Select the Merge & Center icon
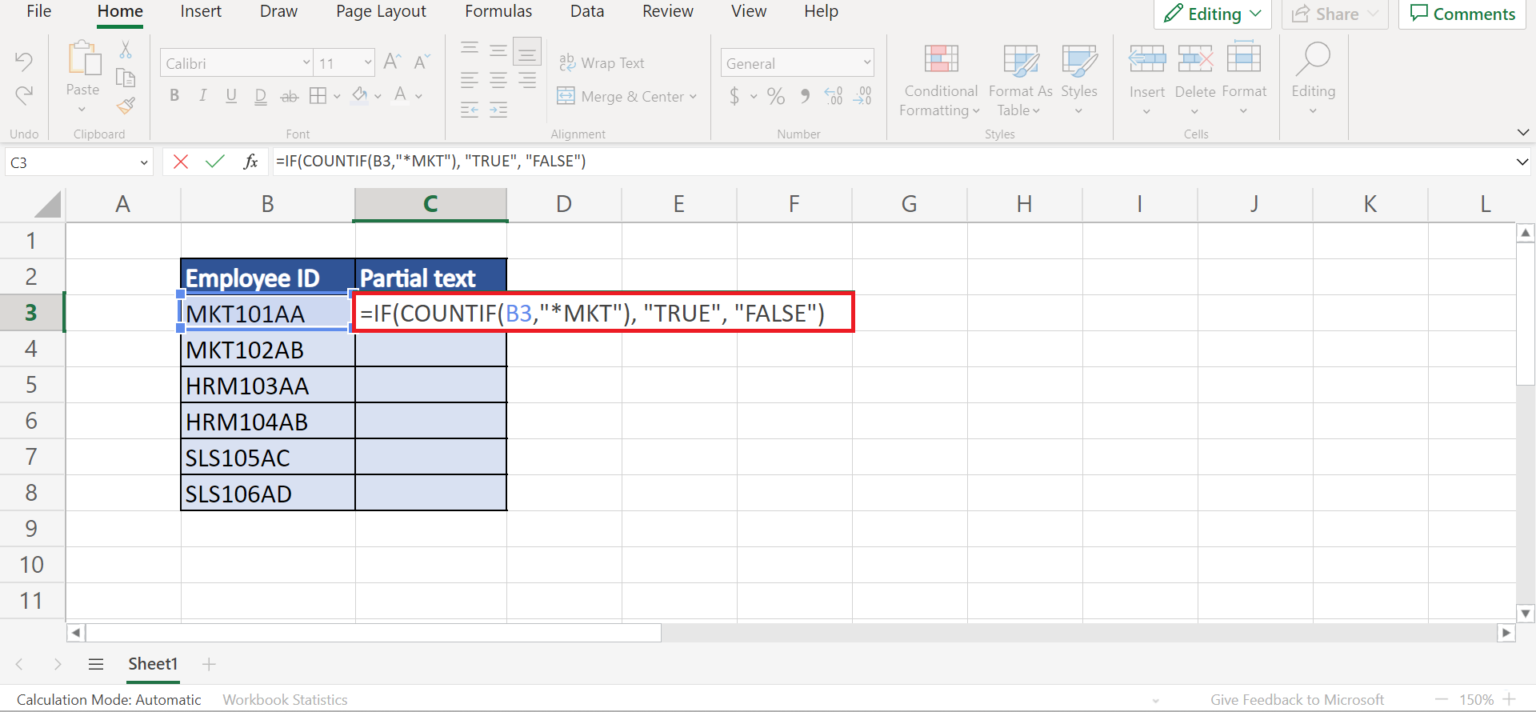 [x=568, y=96]
